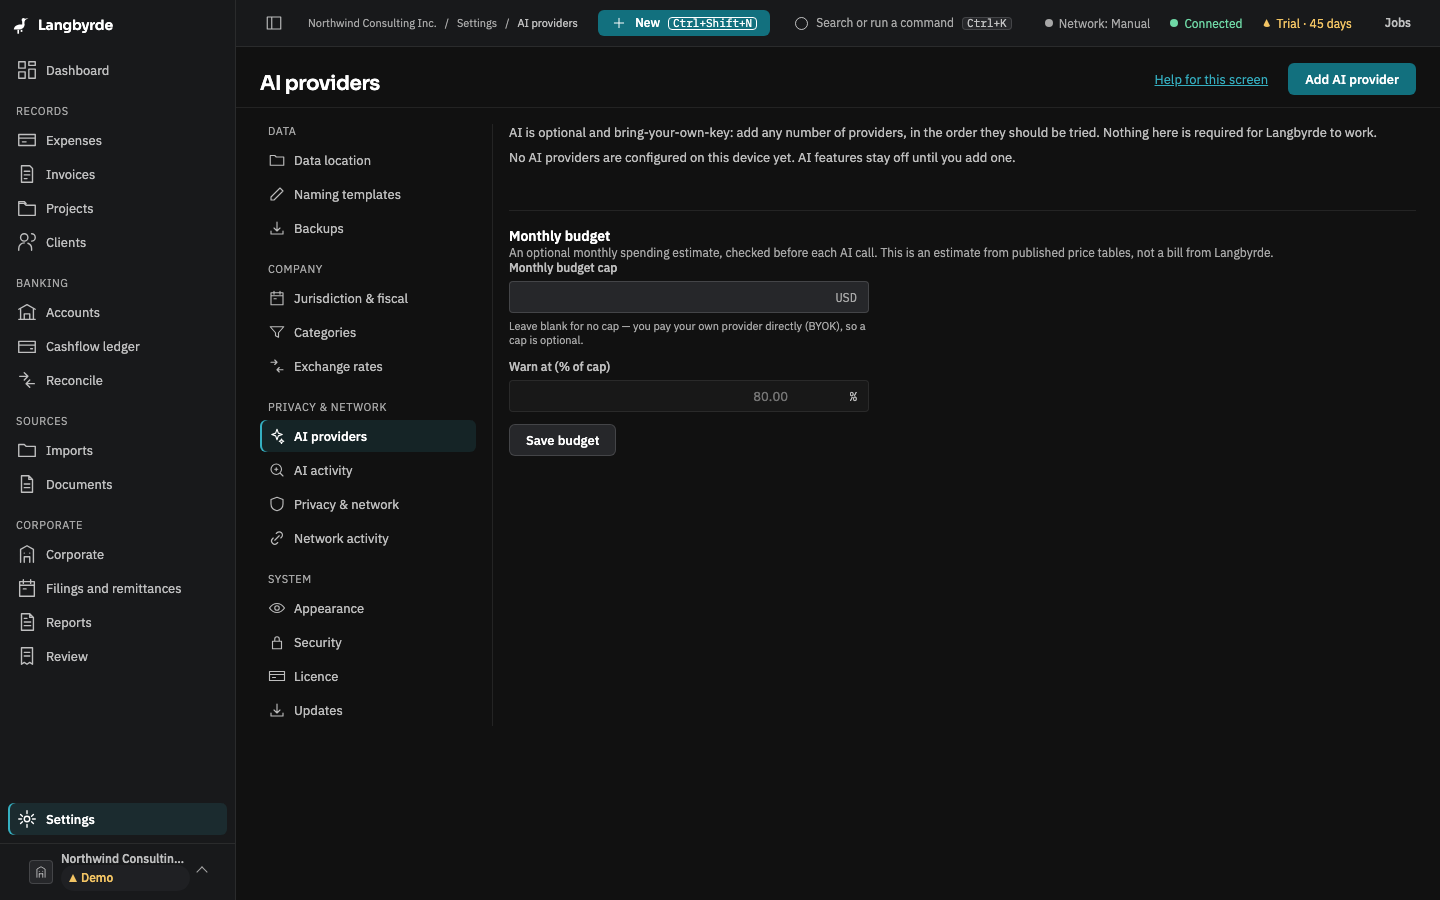
Task: Open Backups download icon
Action: click(x=277, y=228)
